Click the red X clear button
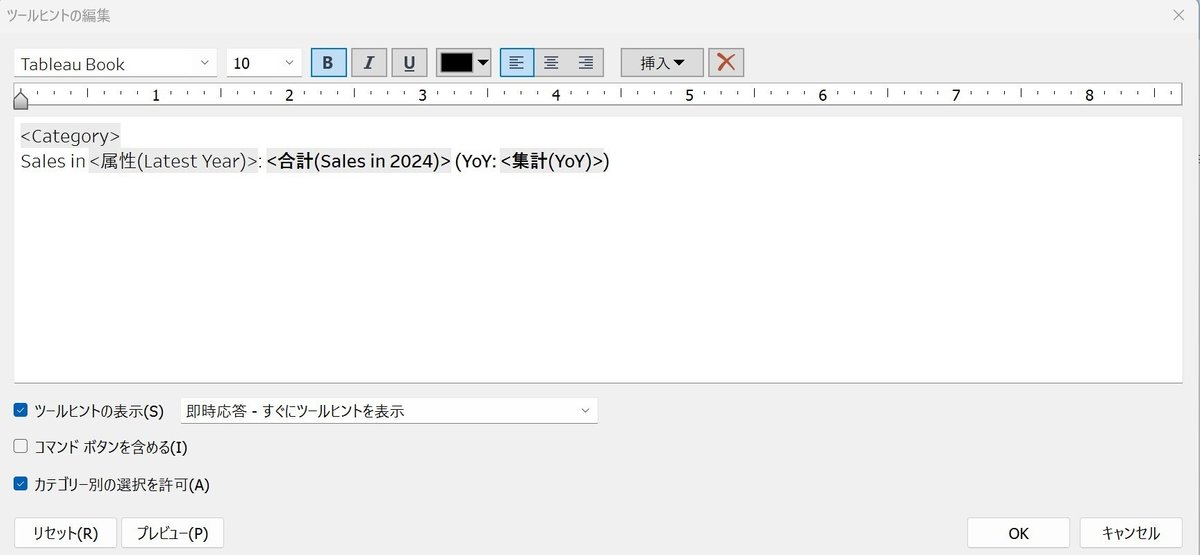 pos(726,63)
